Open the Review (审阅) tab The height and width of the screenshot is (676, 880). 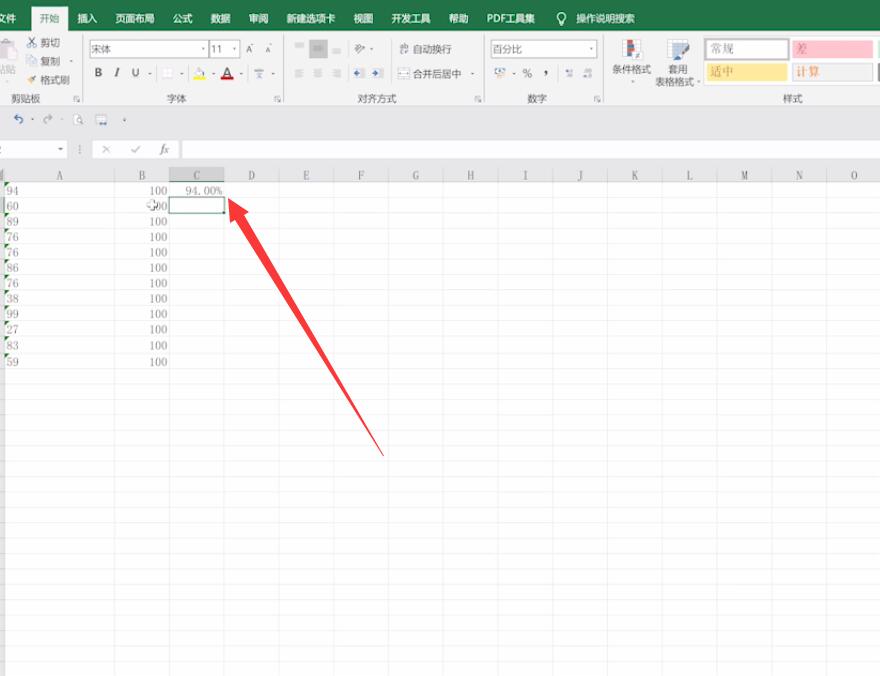(259, 19)
